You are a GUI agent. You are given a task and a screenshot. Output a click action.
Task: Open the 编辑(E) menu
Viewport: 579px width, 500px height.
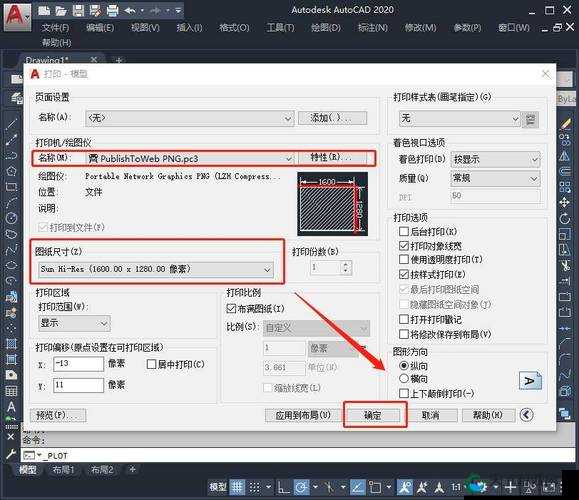(x=100, y=28)
